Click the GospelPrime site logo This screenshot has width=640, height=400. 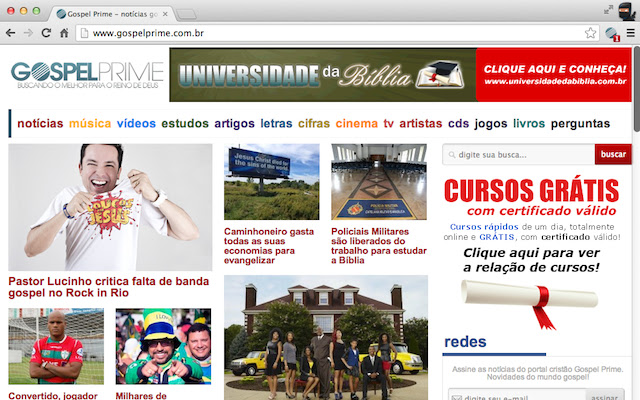(x=87, y=75)
